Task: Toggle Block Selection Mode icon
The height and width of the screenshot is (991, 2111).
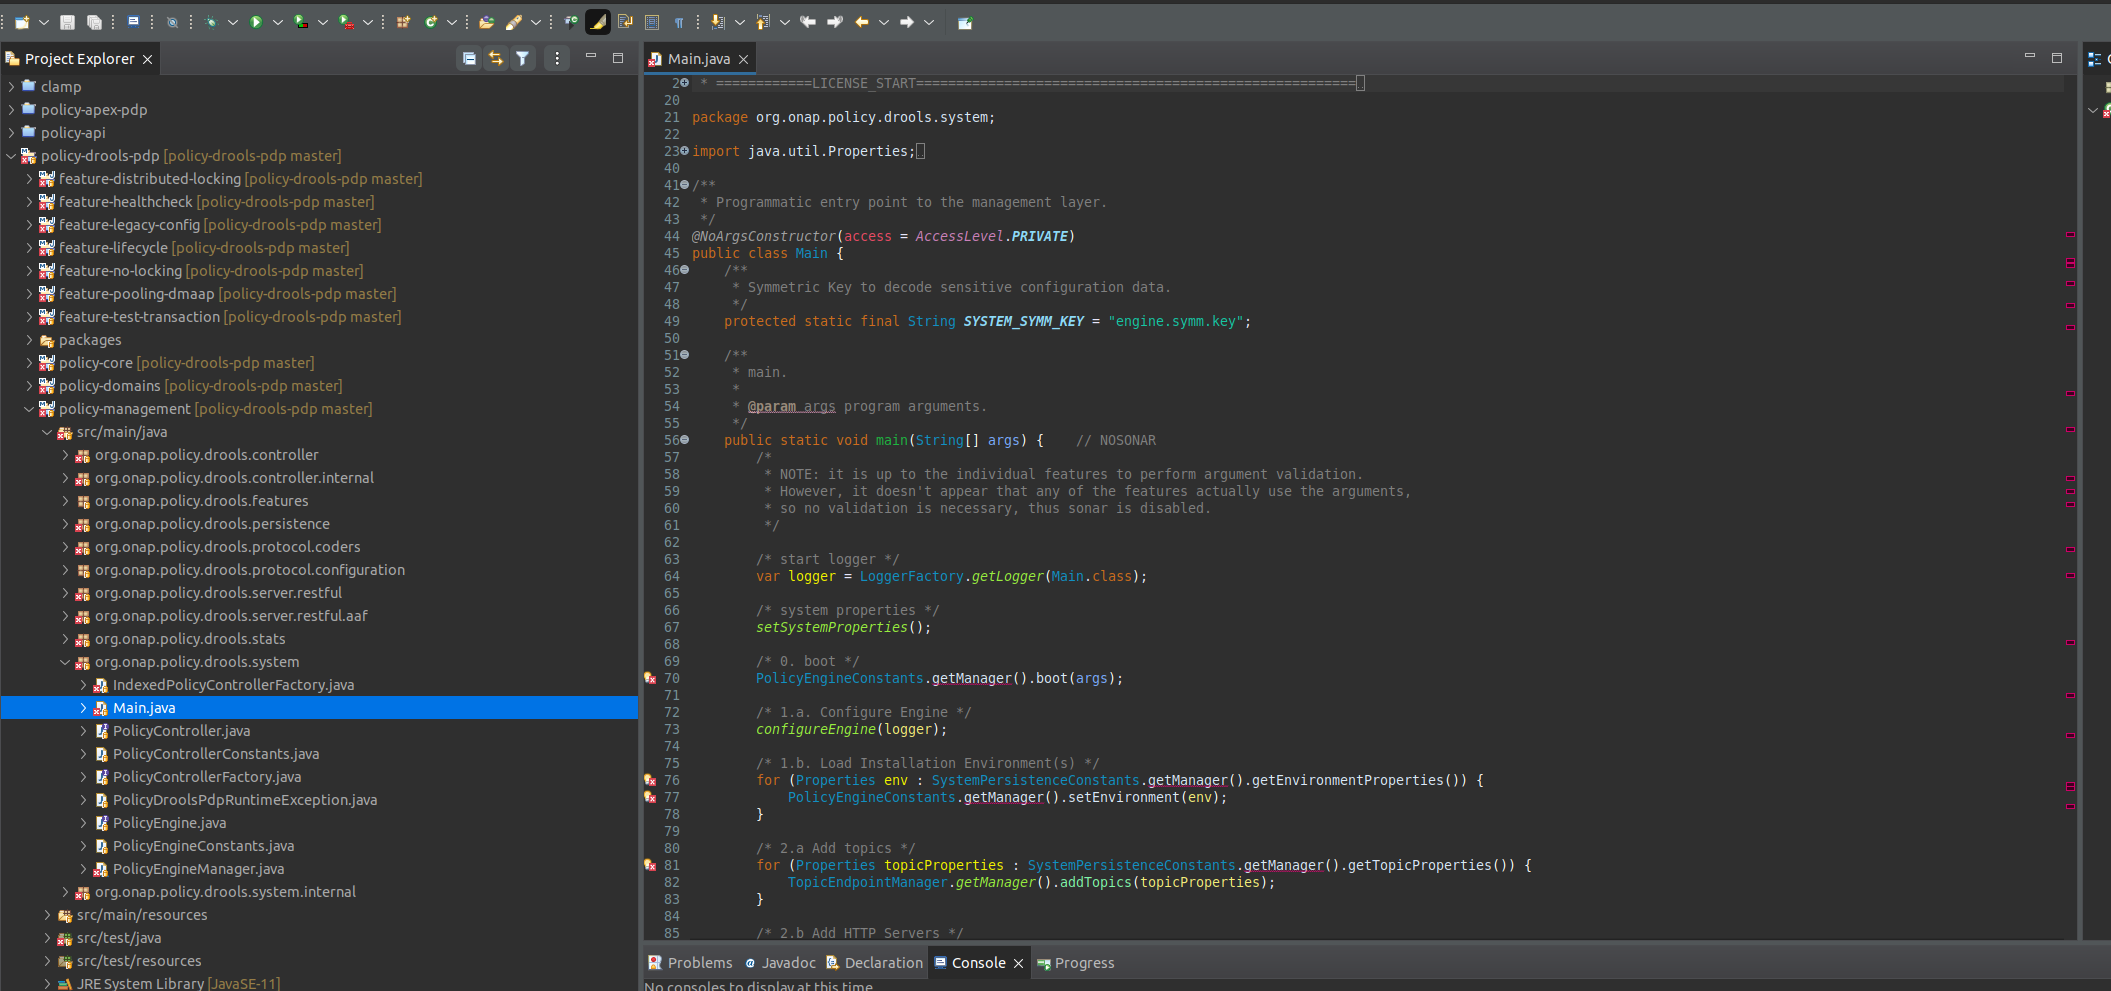Action: pyautogui.click(x=652, y=22)
